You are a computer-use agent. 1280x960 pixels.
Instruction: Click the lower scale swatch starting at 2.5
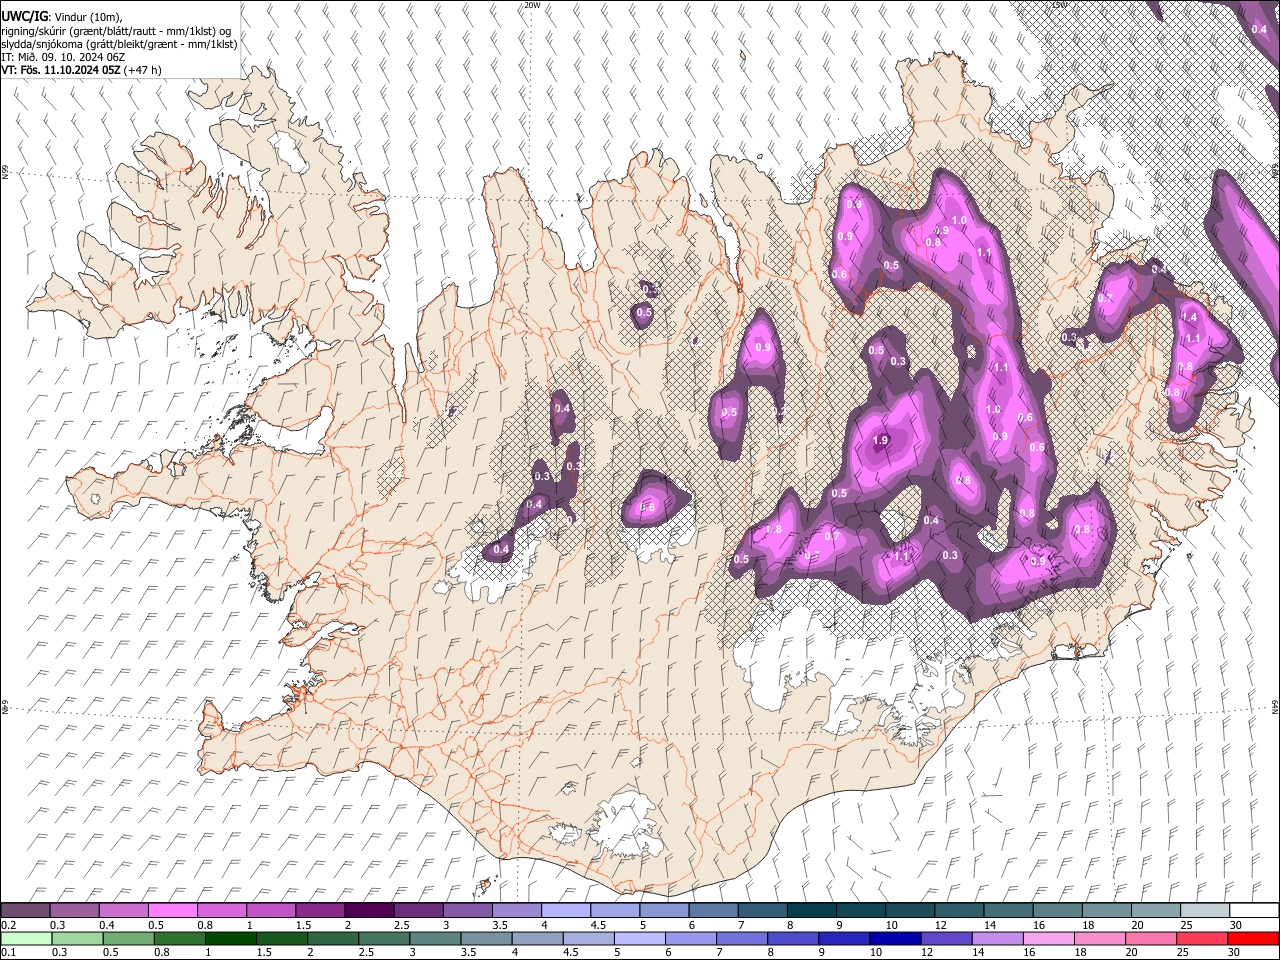pyautogui.click(x=384, y=938)
